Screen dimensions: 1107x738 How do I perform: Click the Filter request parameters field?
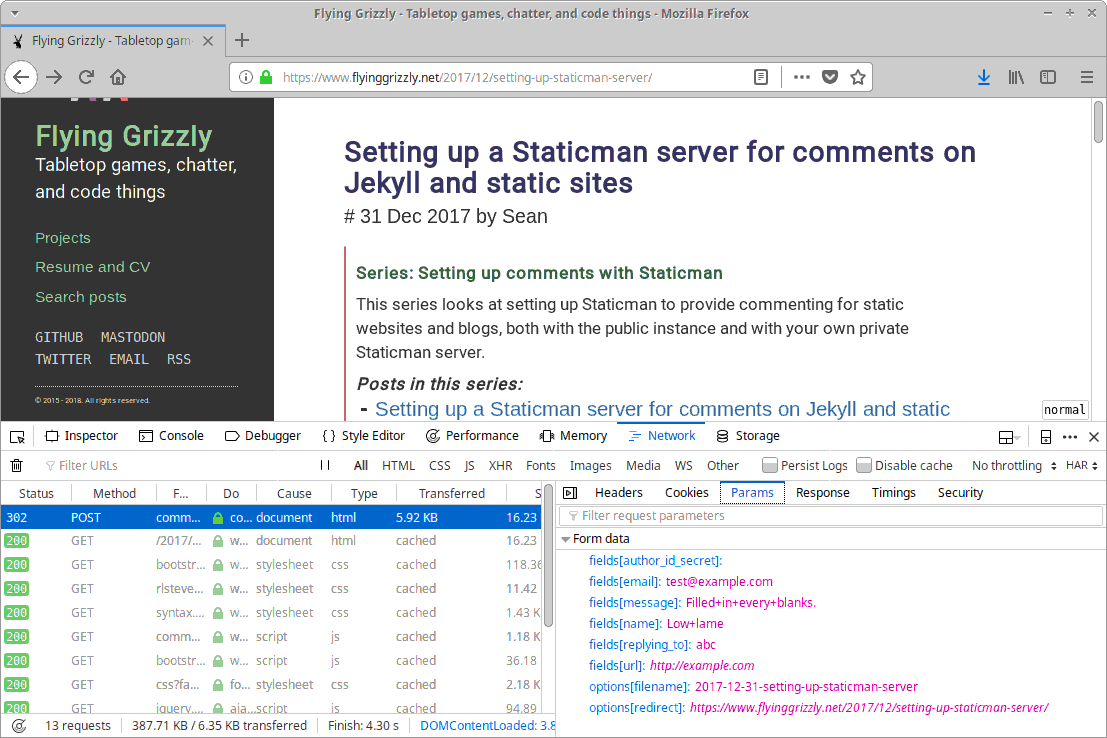tap(830, 516)
